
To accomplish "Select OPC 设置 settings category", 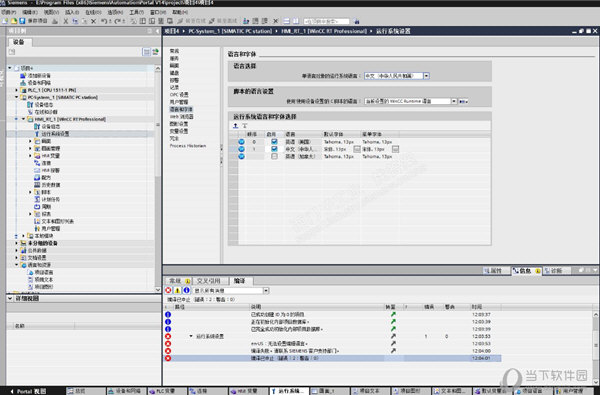I will pos(179,95).
